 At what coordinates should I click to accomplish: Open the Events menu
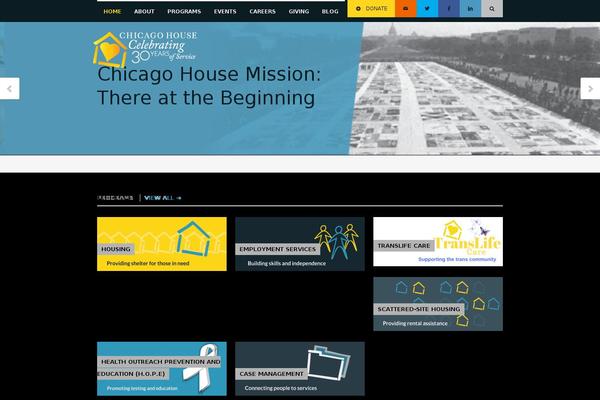tap(225, 11)
